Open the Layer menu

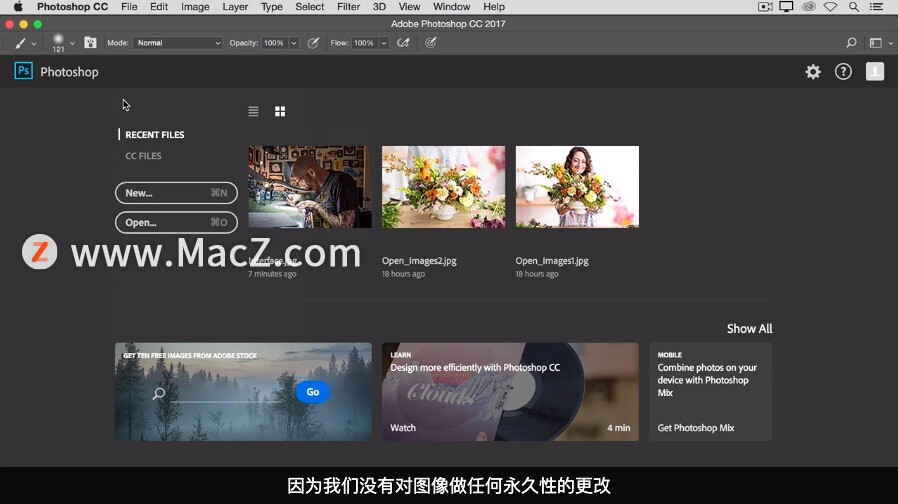click(x=235, y=7)
